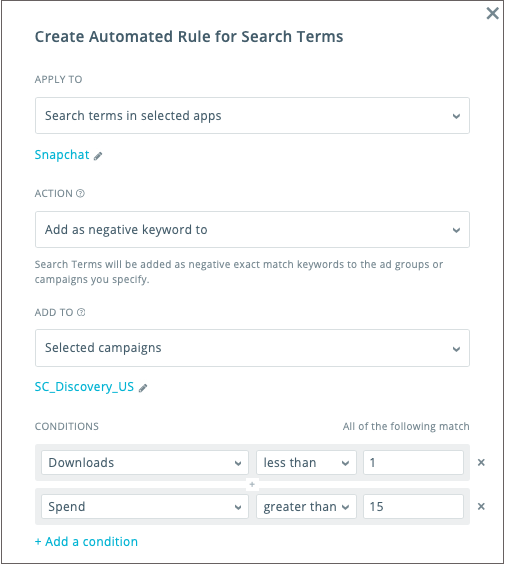Image resolution: width=505 pixels, height=565 pixels.
Task: Click the 'CONDITIONS' section label
Action: pos(67,426)
